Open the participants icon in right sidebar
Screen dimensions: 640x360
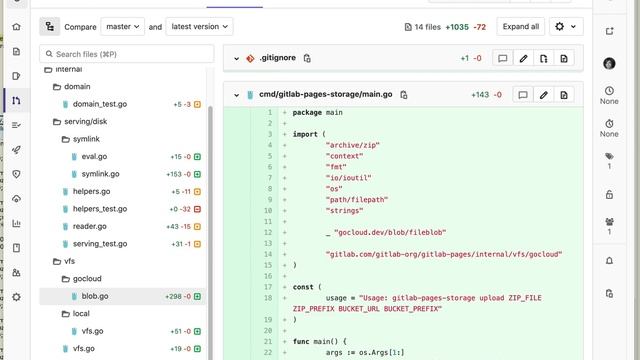coord(609,222)
